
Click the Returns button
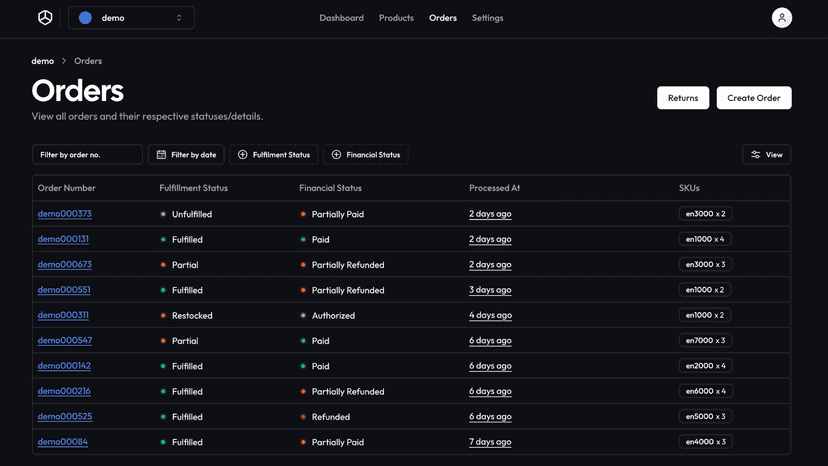(683, 98)
